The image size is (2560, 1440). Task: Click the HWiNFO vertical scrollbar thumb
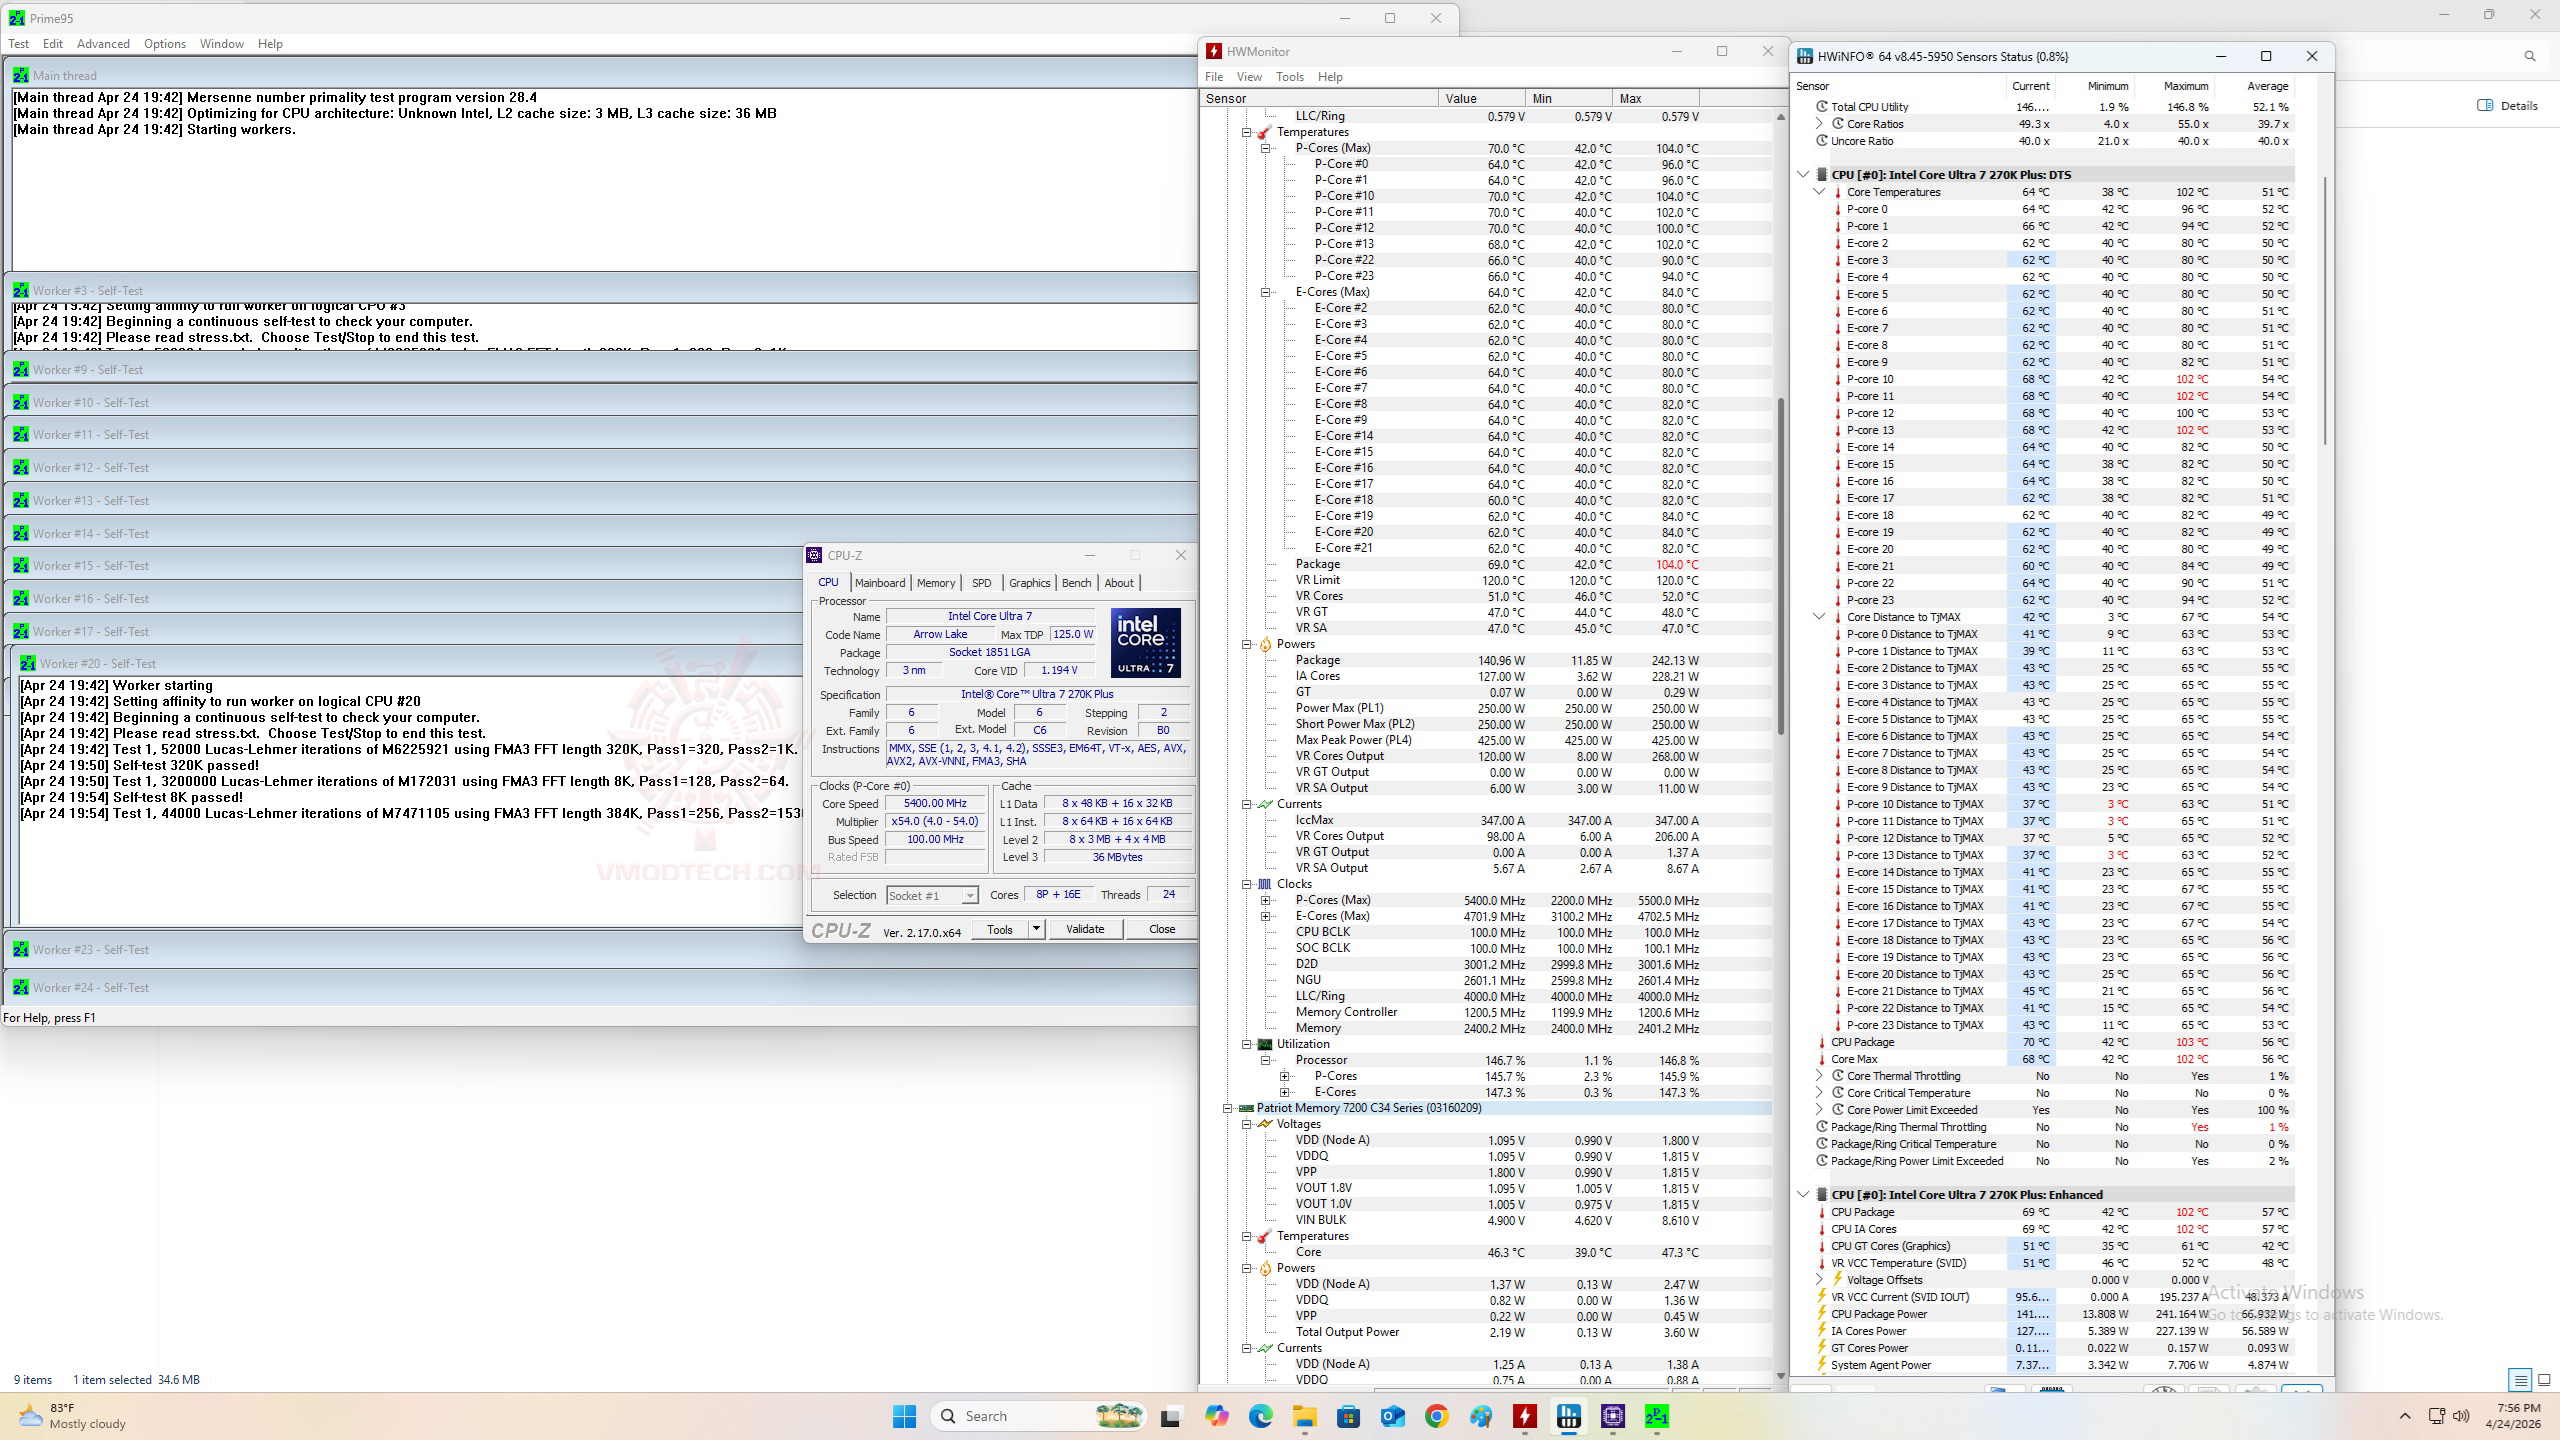2325,310
